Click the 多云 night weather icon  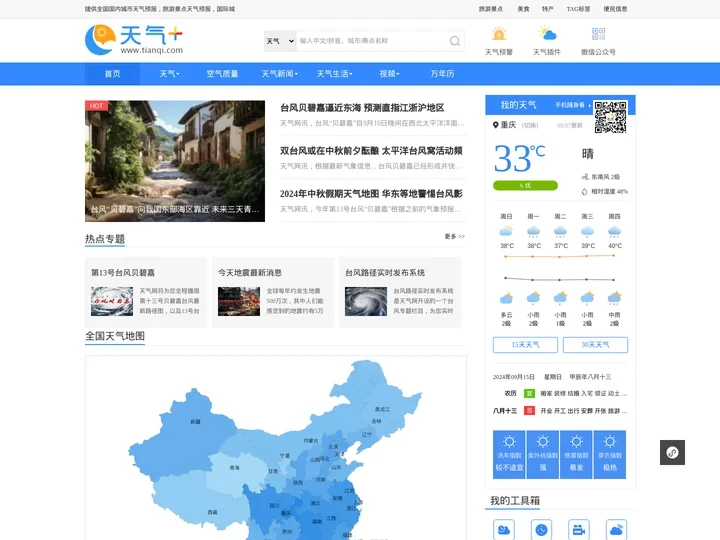coord(506,298)
